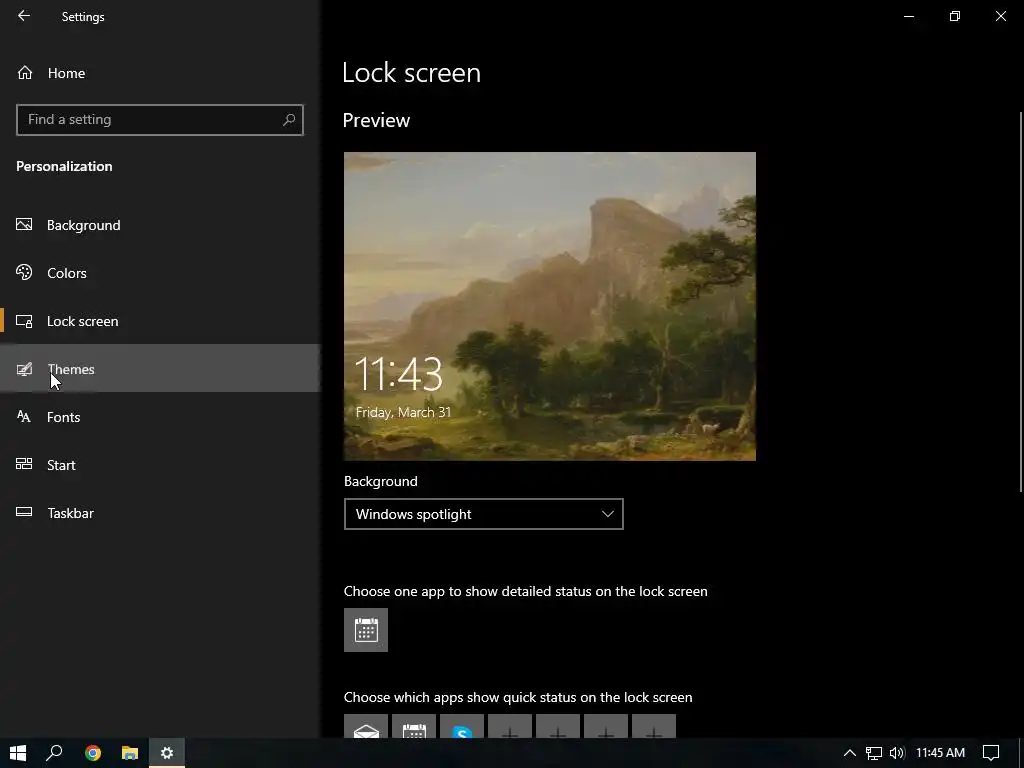Open the Action Center notifications icon
Screen dimensions: 1024x768
(991, 753)
